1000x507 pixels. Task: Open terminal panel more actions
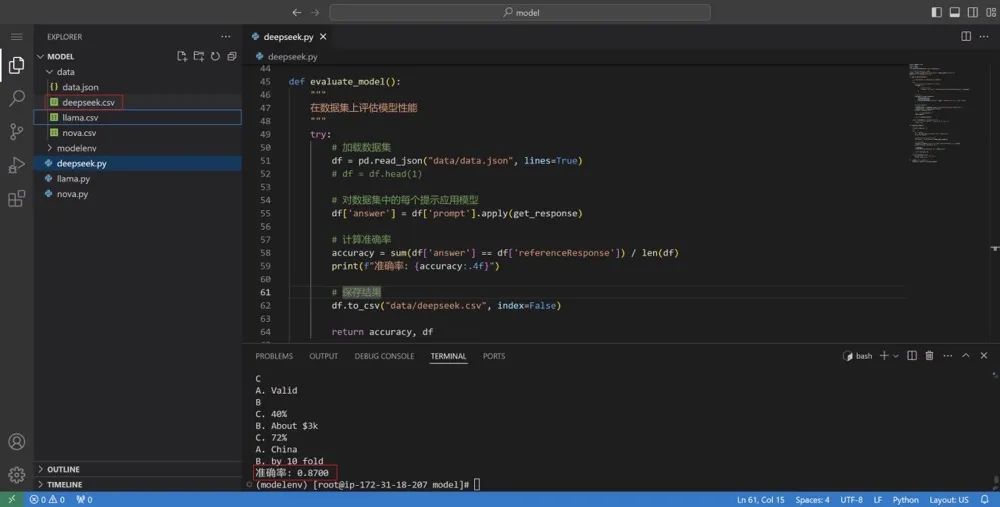948,356
